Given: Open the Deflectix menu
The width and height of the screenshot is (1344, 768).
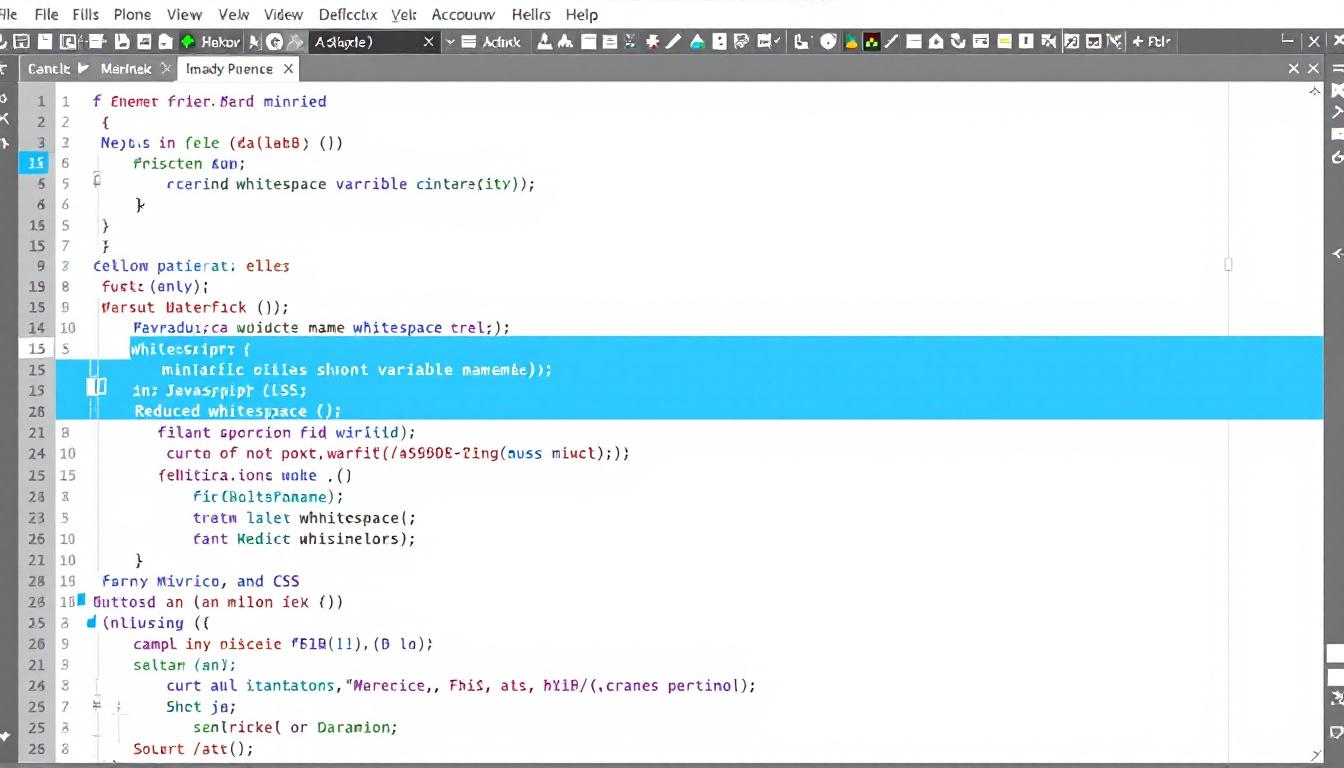Looking at the screenshot, I should [347, 14].
